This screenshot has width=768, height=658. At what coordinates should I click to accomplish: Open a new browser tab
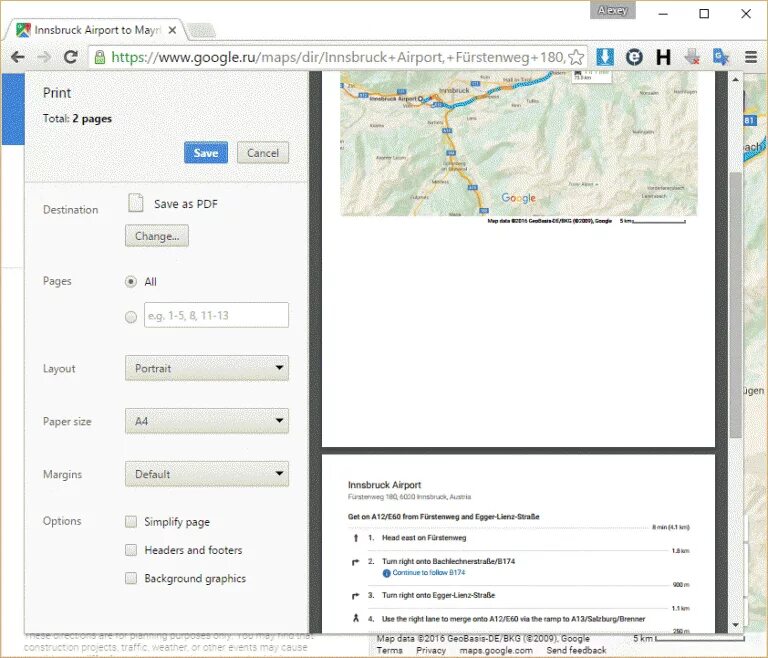(201, 31)
